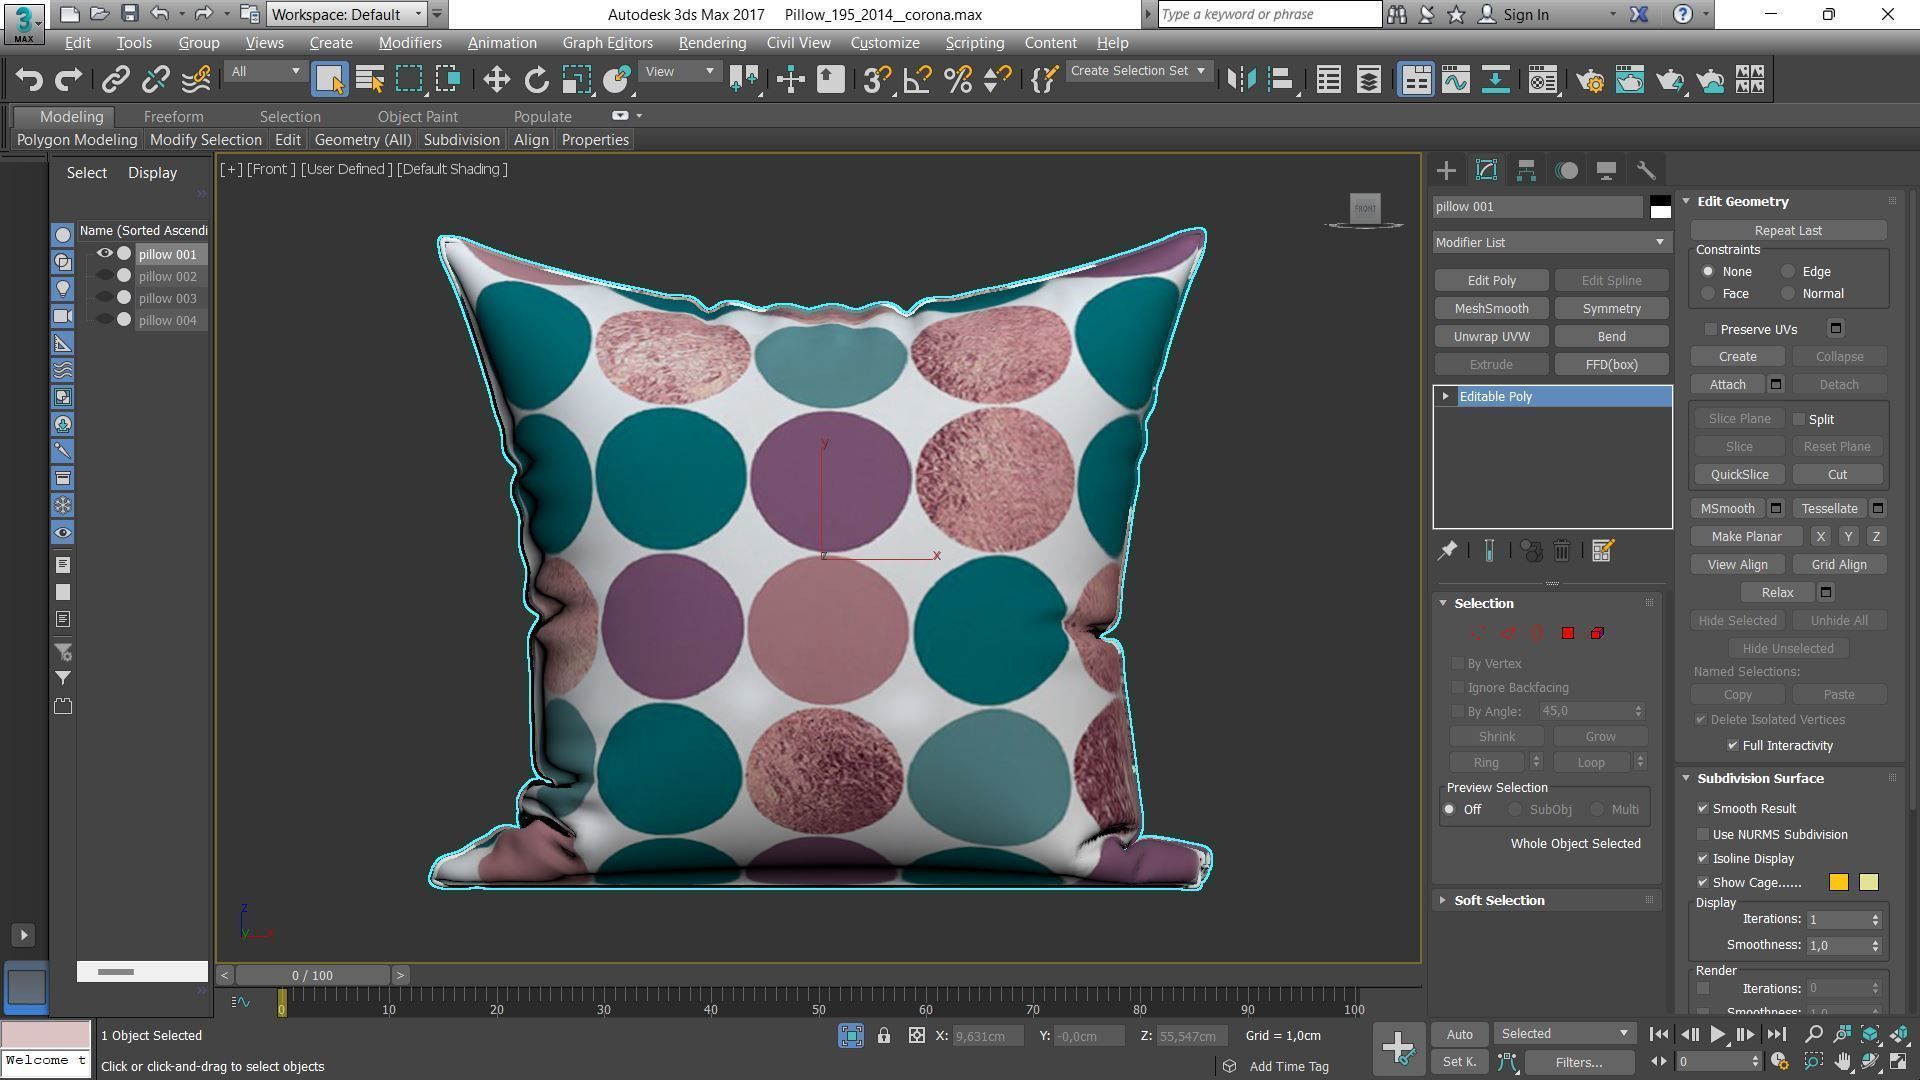Click the MeshSmooth modifier button
The height and width of the screenshot is (1080, 1920).
point(1491,309)
